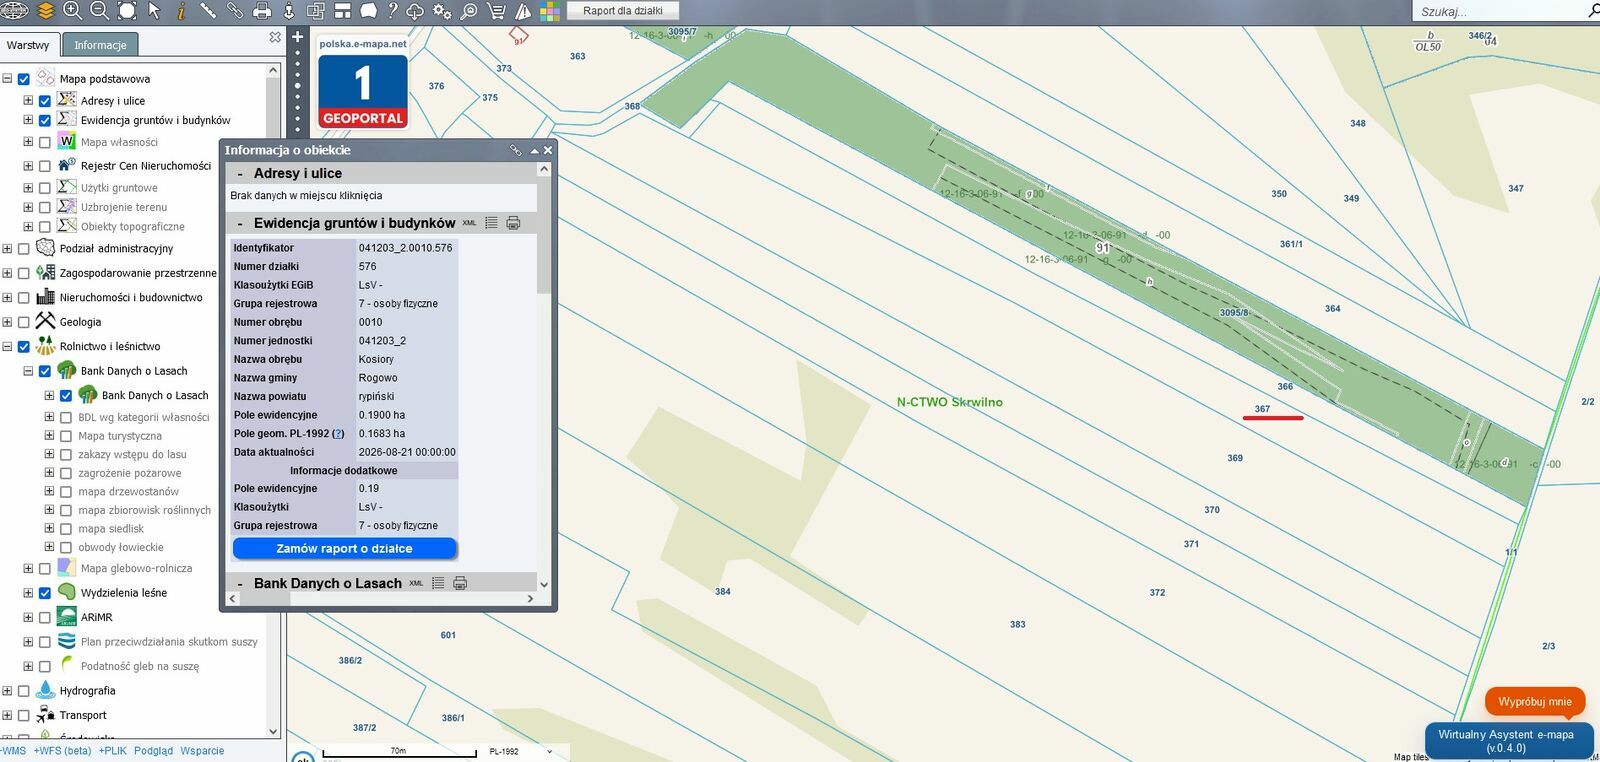Click the plus button on the map zoom bar
Screen dimensions: 1600x762
(x=297, y=37)
